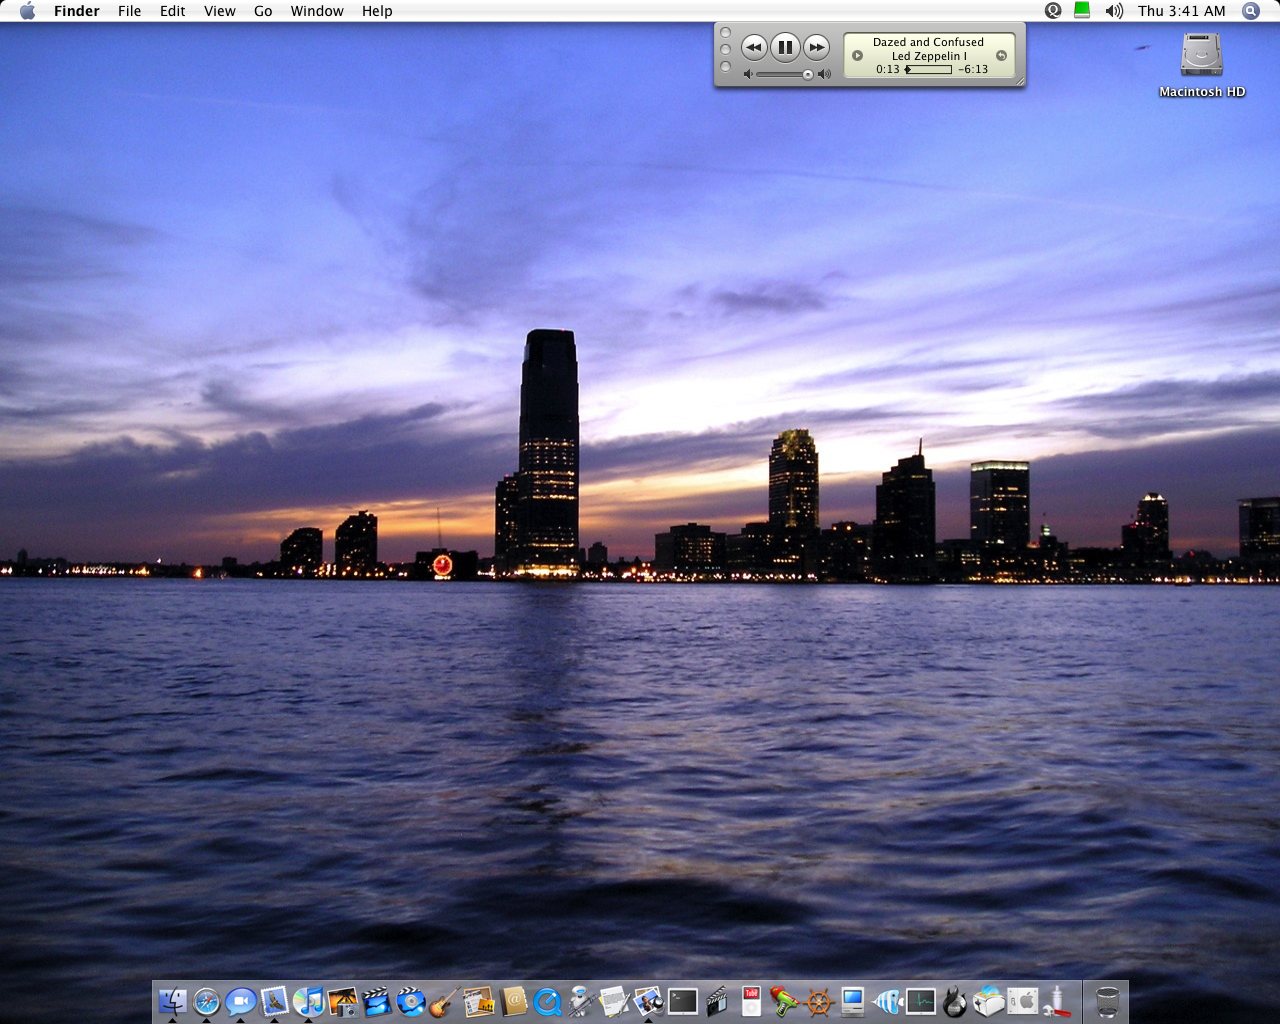Pause the song in iTunes mini player
The width and height of the screenshot is (1280, 1024).
tap(785, 47)
